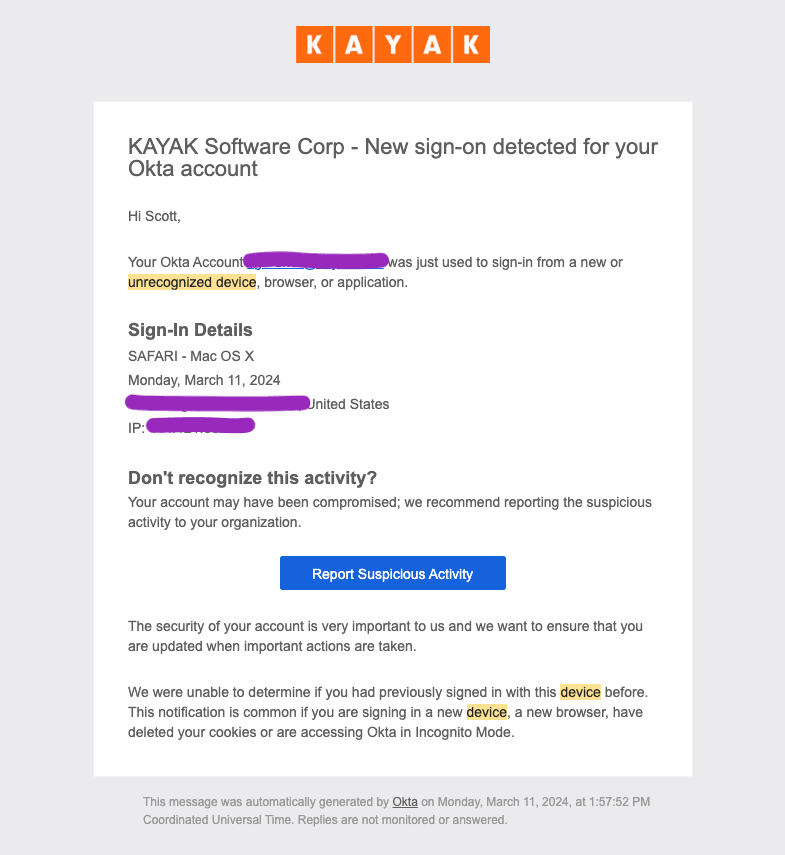785x855 pixels.
Task: Click the redacted IP address value
Action: pyautogui.click(x=200, y=424)
